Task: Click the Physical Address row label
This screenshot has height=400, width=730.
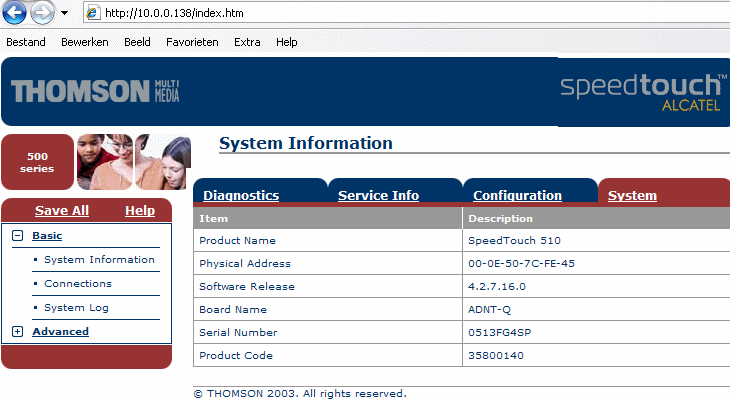Action: pyautogui.click(x=245, y=264)
